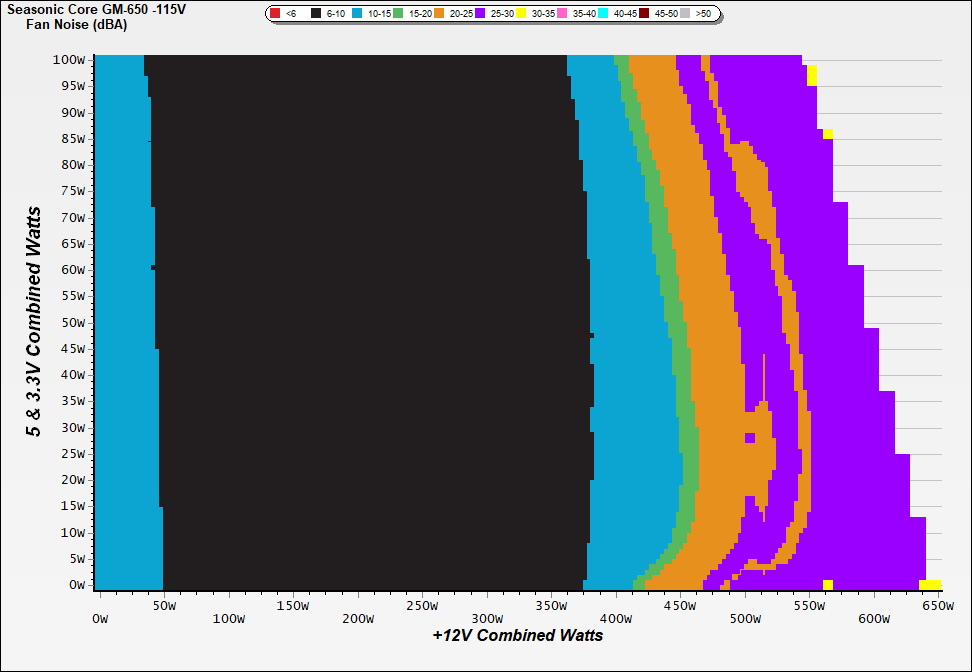Click the +12V Combined Watts axis title
The width and height of the screenshot is (972, 672).
(x=518, y=635)
